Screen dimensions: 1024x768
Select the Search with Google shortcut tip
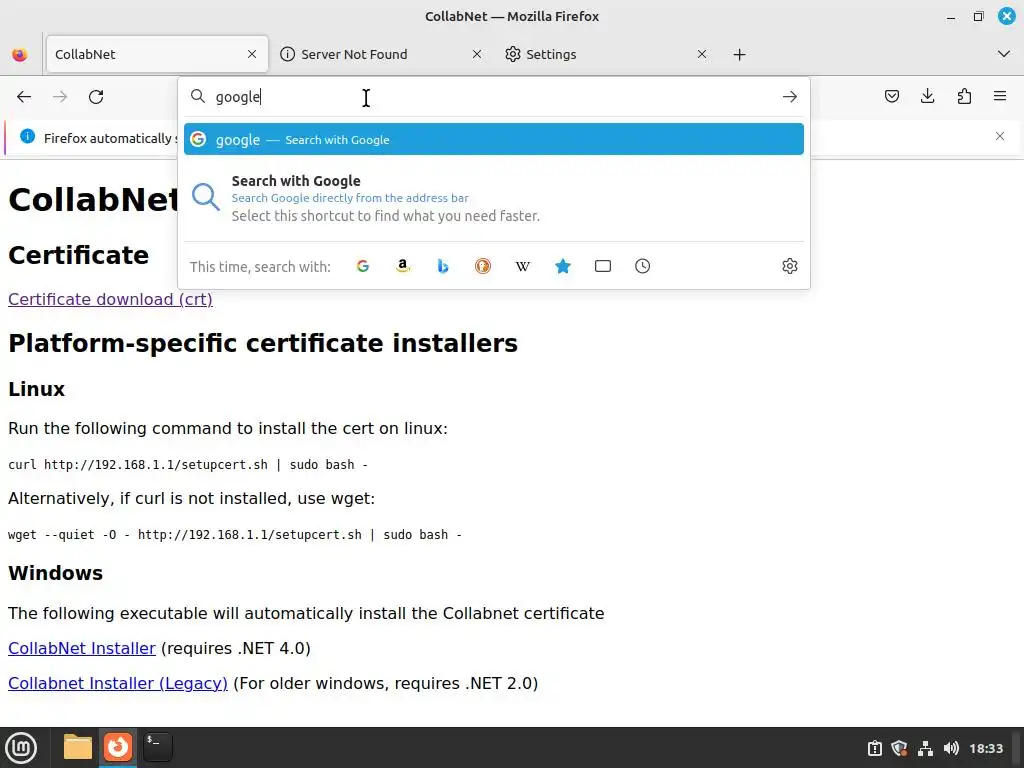click(494, 198)
